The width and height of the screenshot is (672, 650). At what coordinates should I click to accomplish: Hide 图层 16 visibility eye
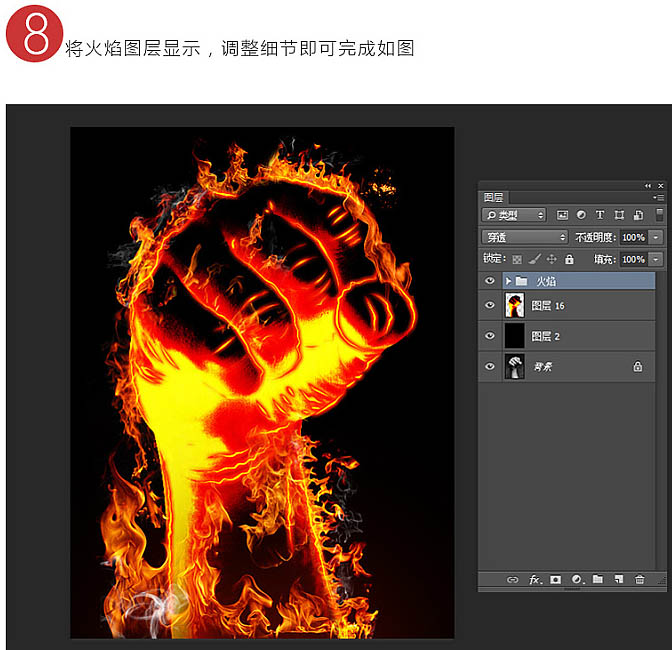(x=490, y=305)
